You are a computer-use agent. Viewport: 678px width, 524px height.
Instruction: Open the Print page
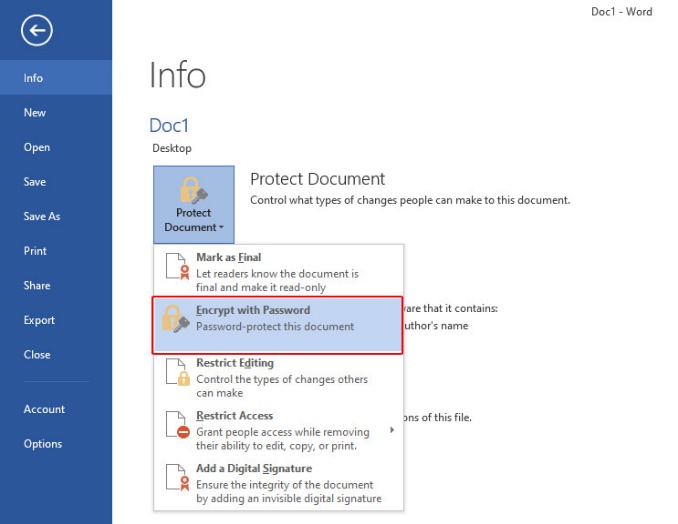pos(56,251)
